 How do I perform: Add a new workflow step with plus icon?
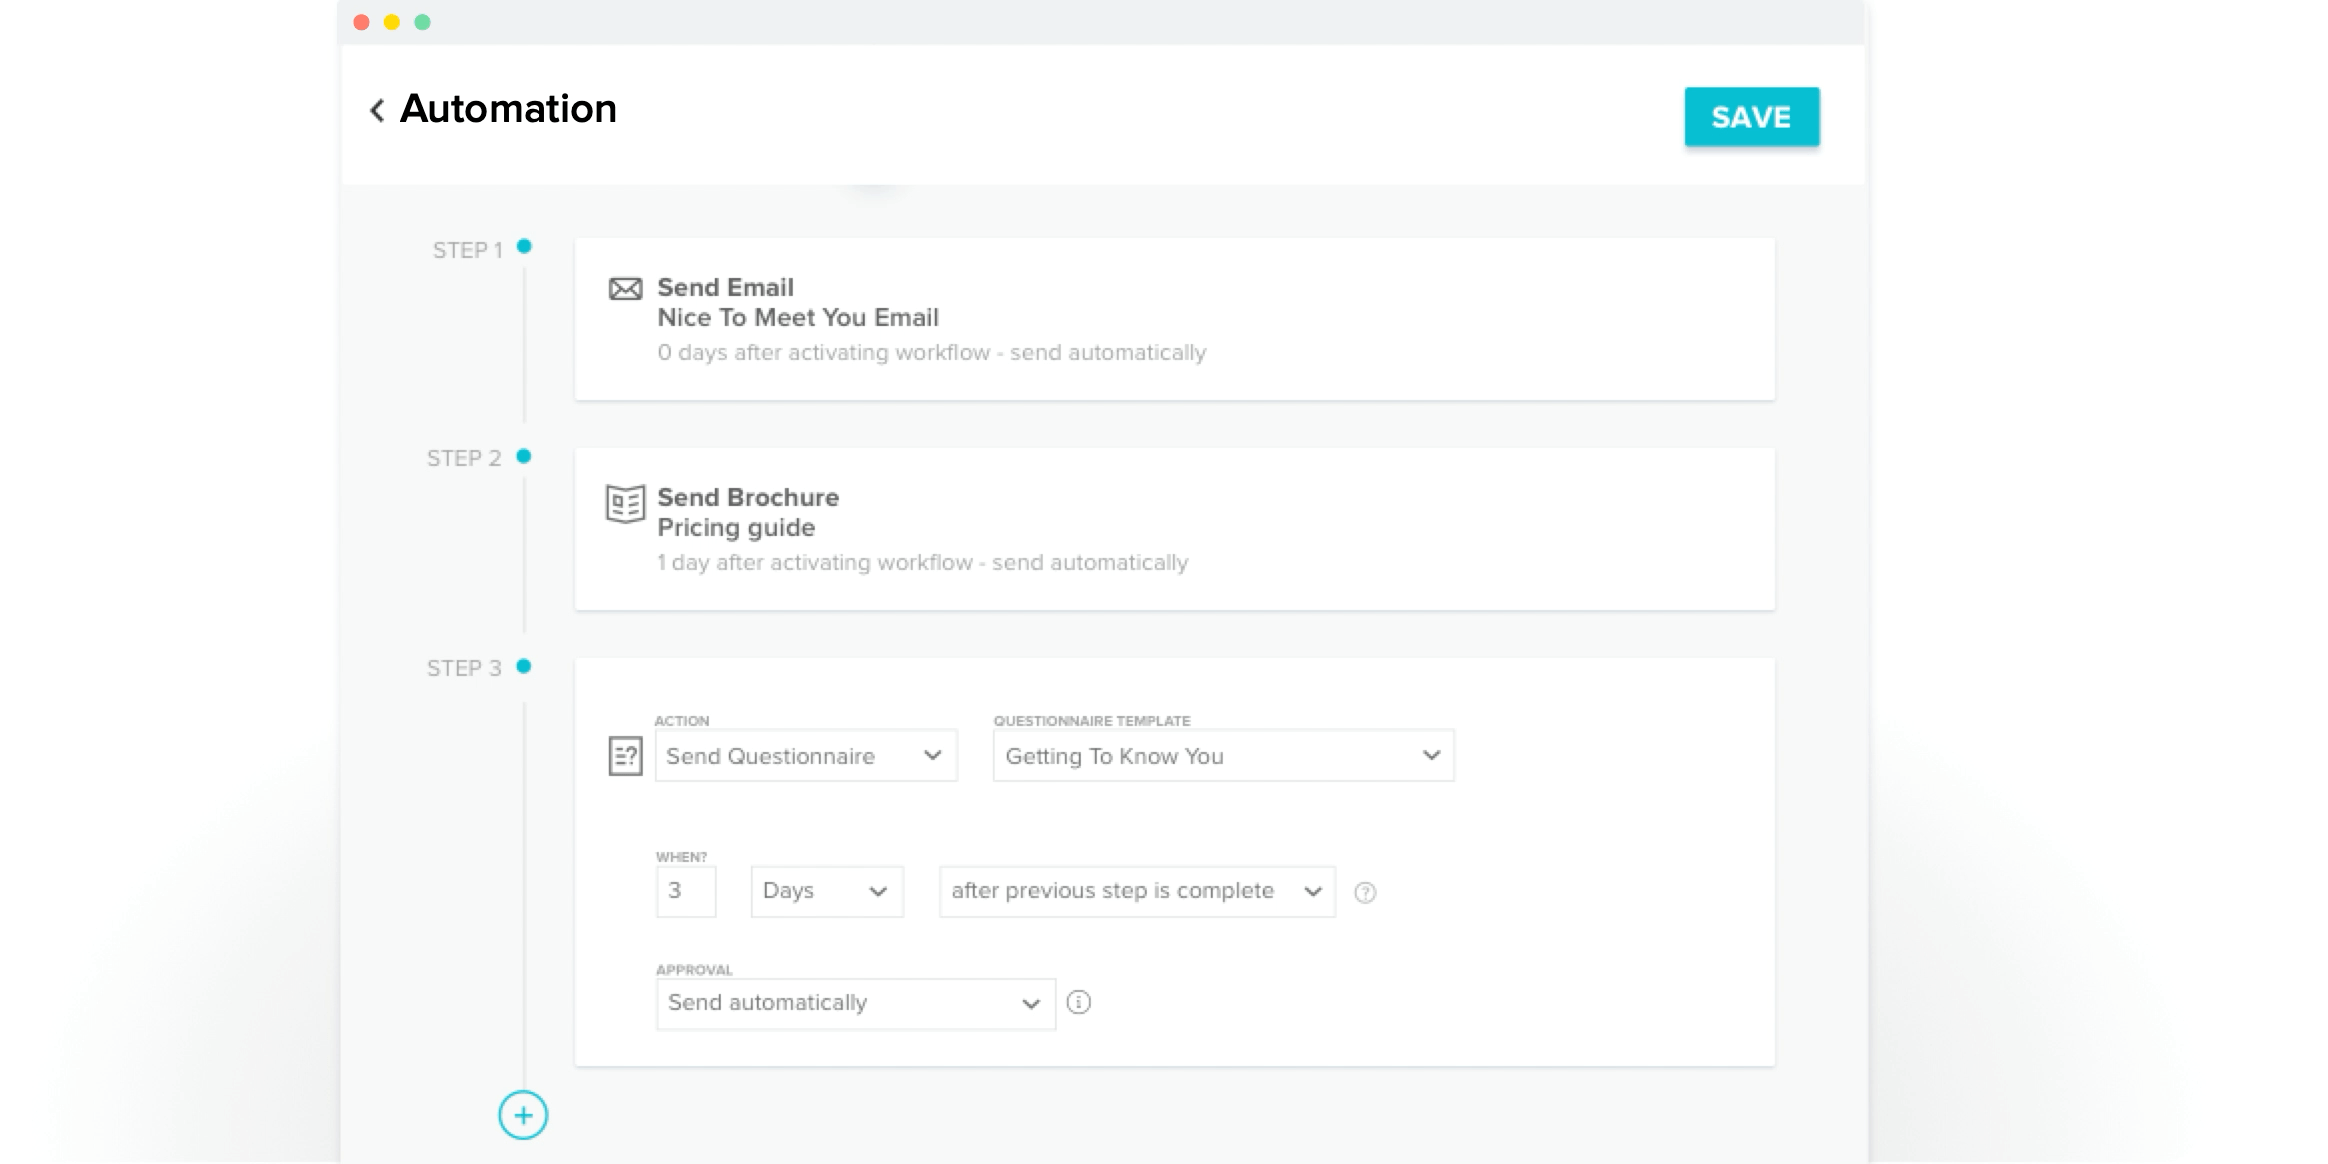click(x=524, y=1117)
